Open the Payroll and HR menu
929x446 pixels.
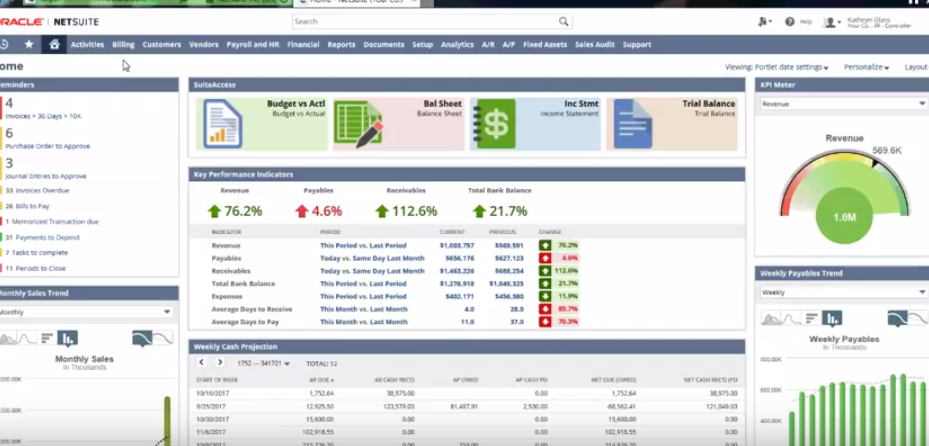point(253,44)
